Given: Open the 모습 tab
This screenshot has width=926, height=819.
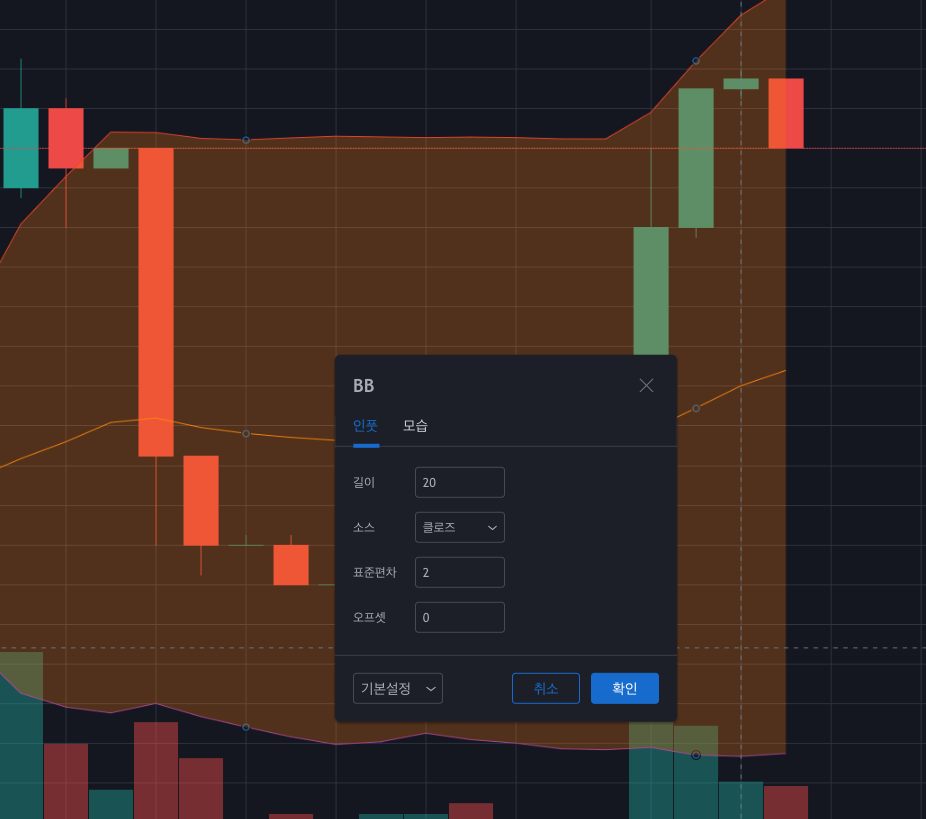Looking at the screenshot, I should (x=415, y=426).
